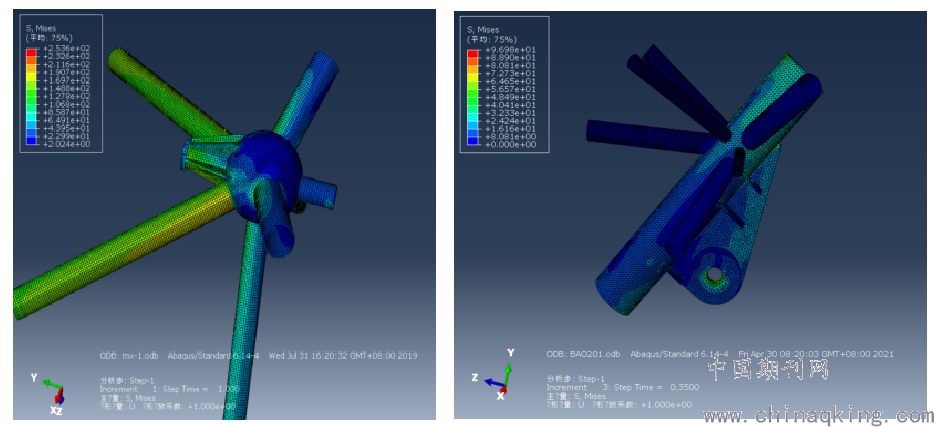Click the left legend title "S, Mises"

41,29
